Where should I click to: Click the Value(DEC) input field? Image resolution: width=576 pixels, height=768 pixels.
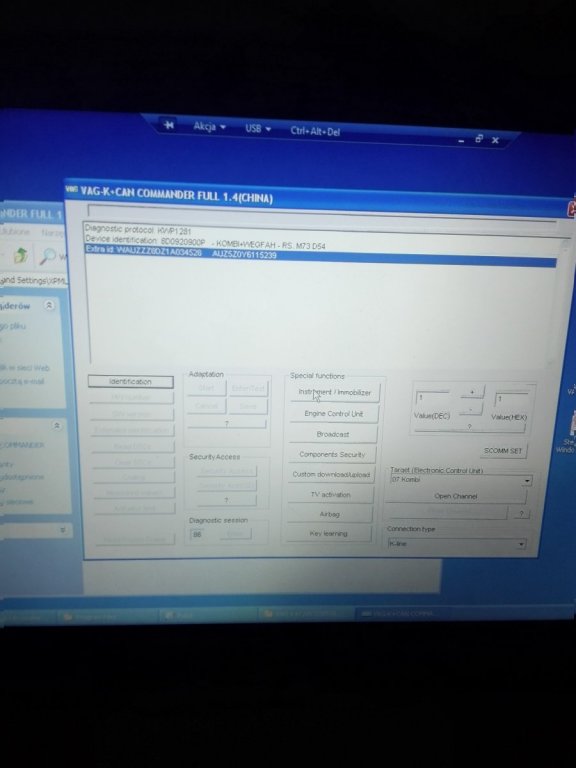coord(432,398)
